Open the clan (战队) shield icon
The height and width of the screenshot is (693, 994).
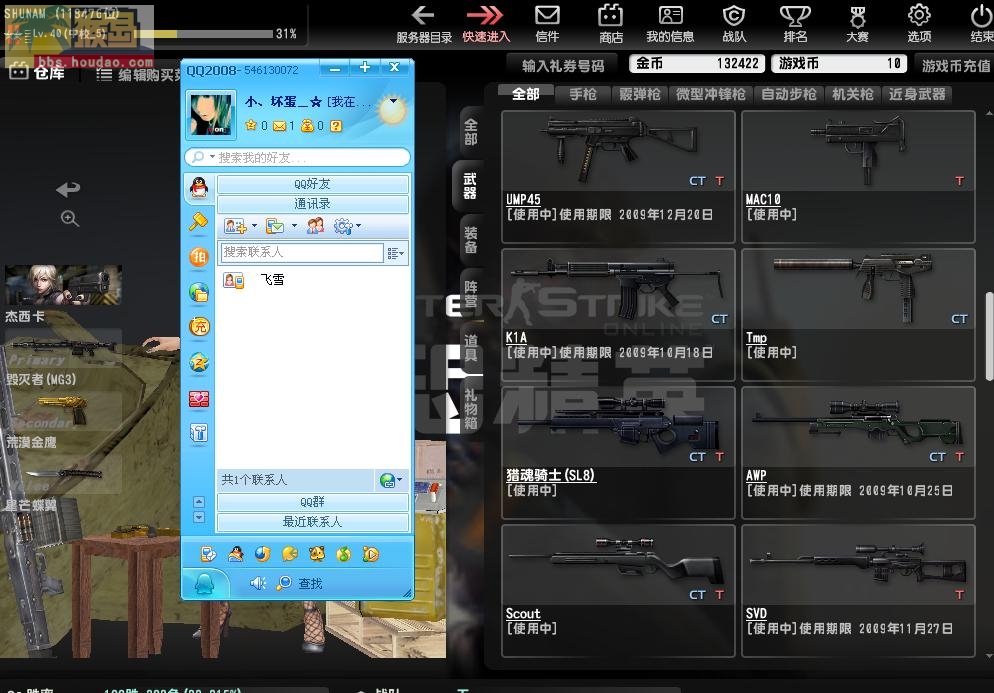pos(733,15)
